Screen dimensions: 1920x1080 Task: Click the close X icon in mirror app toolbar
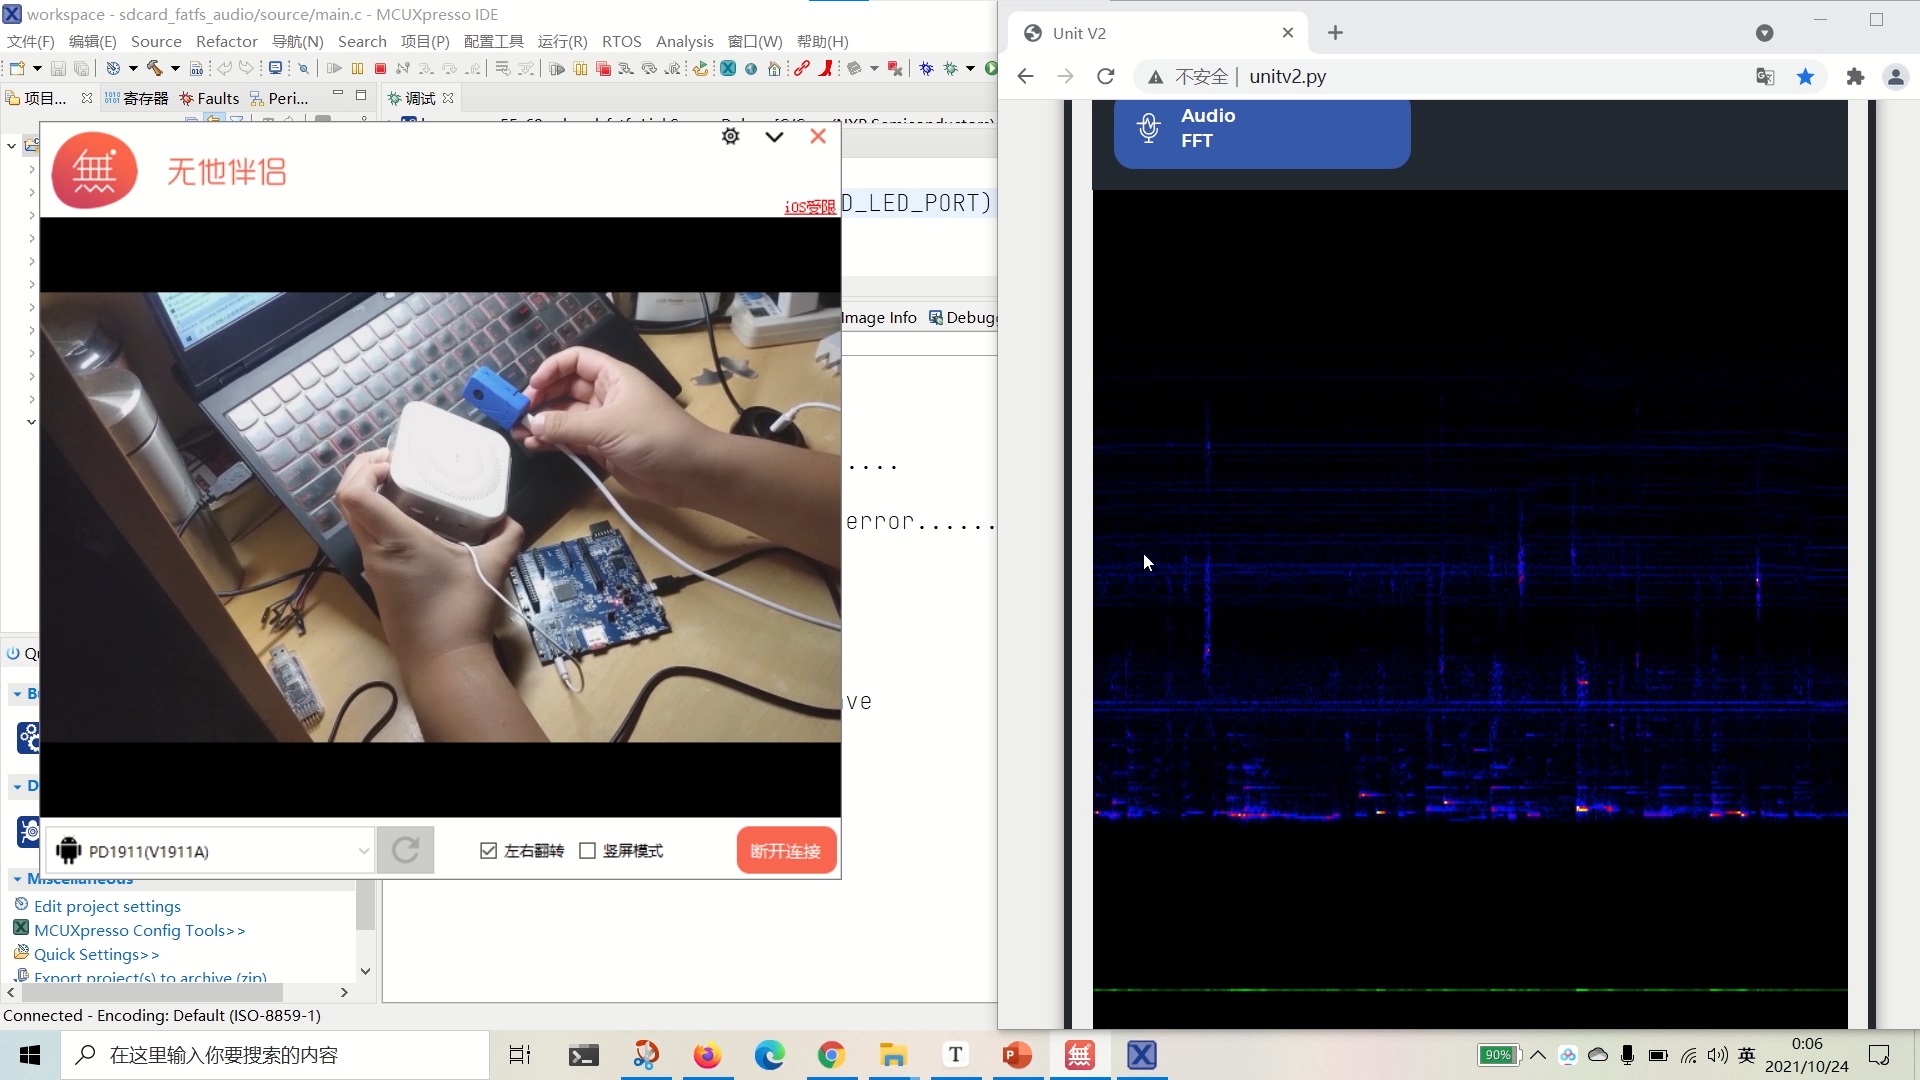(x=818, y=137)
